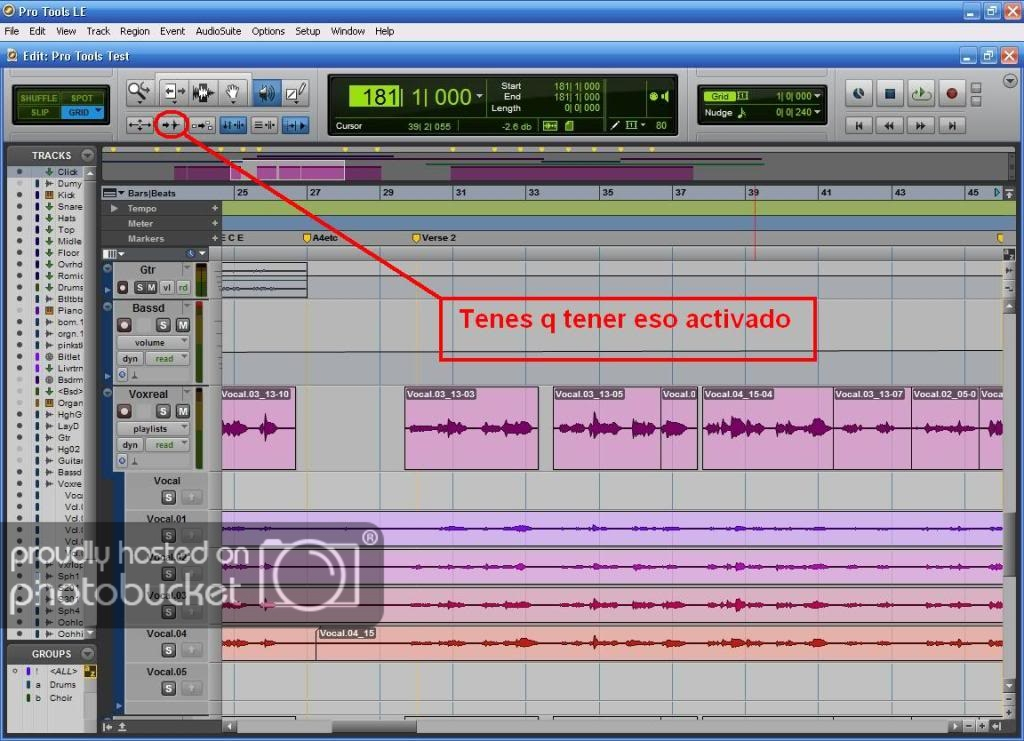Click the Bassd 'dyn' button

(130, 358)
